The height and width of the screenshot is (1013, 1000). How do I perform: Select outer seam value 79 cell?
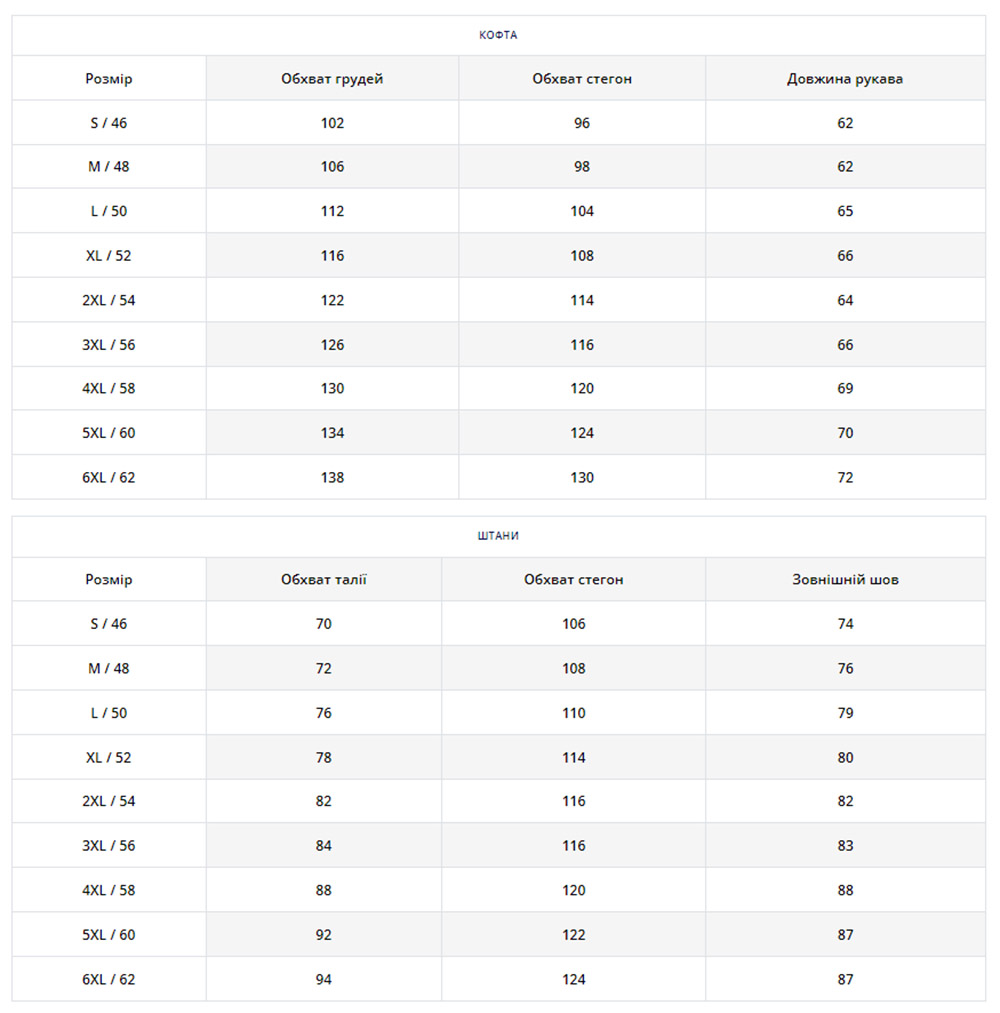tap(845, 713)
